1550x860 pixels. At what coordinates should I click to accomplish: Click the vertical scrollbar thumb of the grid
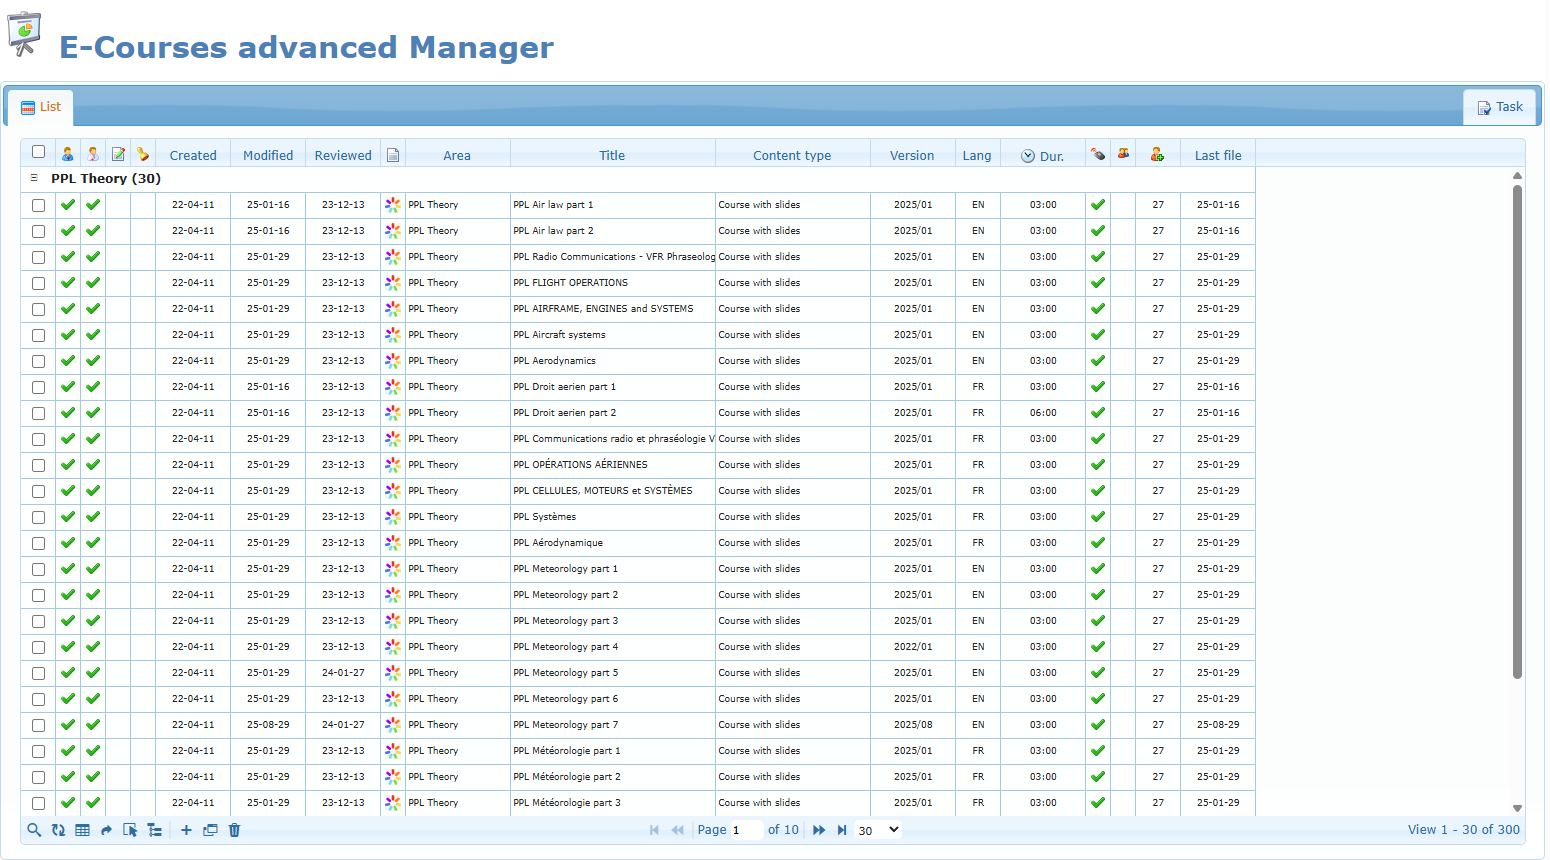point(1517,432)
